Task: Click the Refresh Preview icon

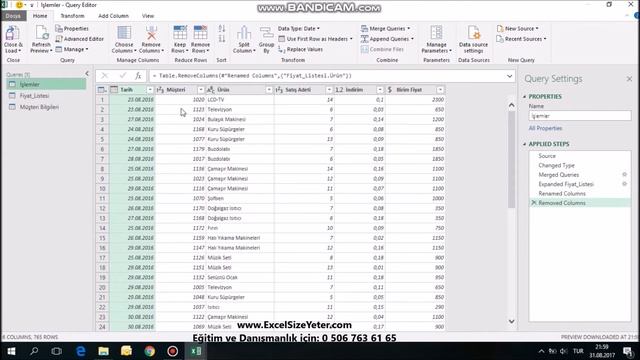Action: tap(41, 33)
